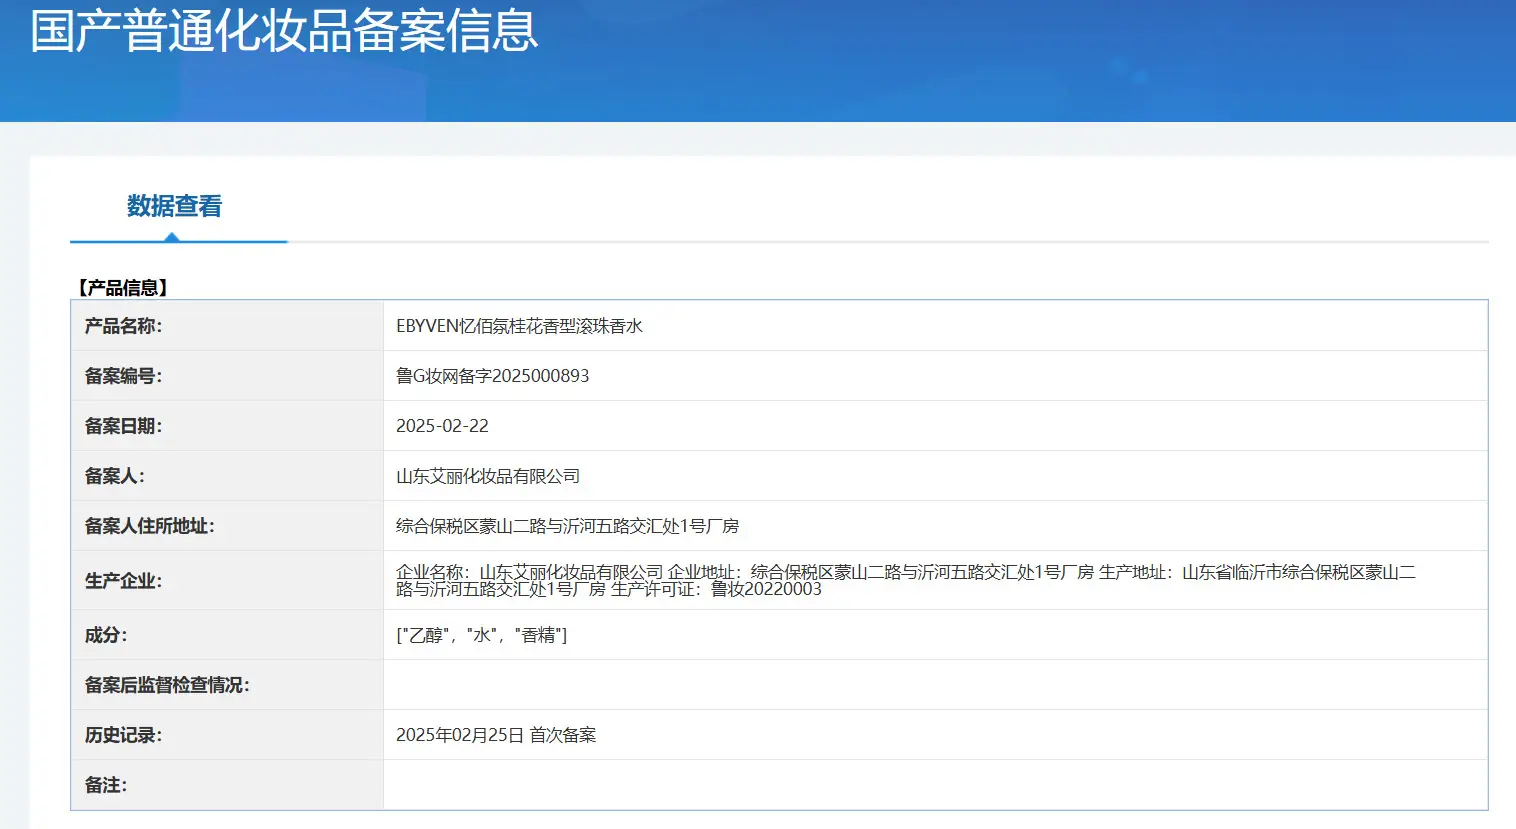The height and width of the screenshot is (829, 1516).
Task: Select filing number 鲁G妆网备字2025000893
Action: tap(493, 376)
